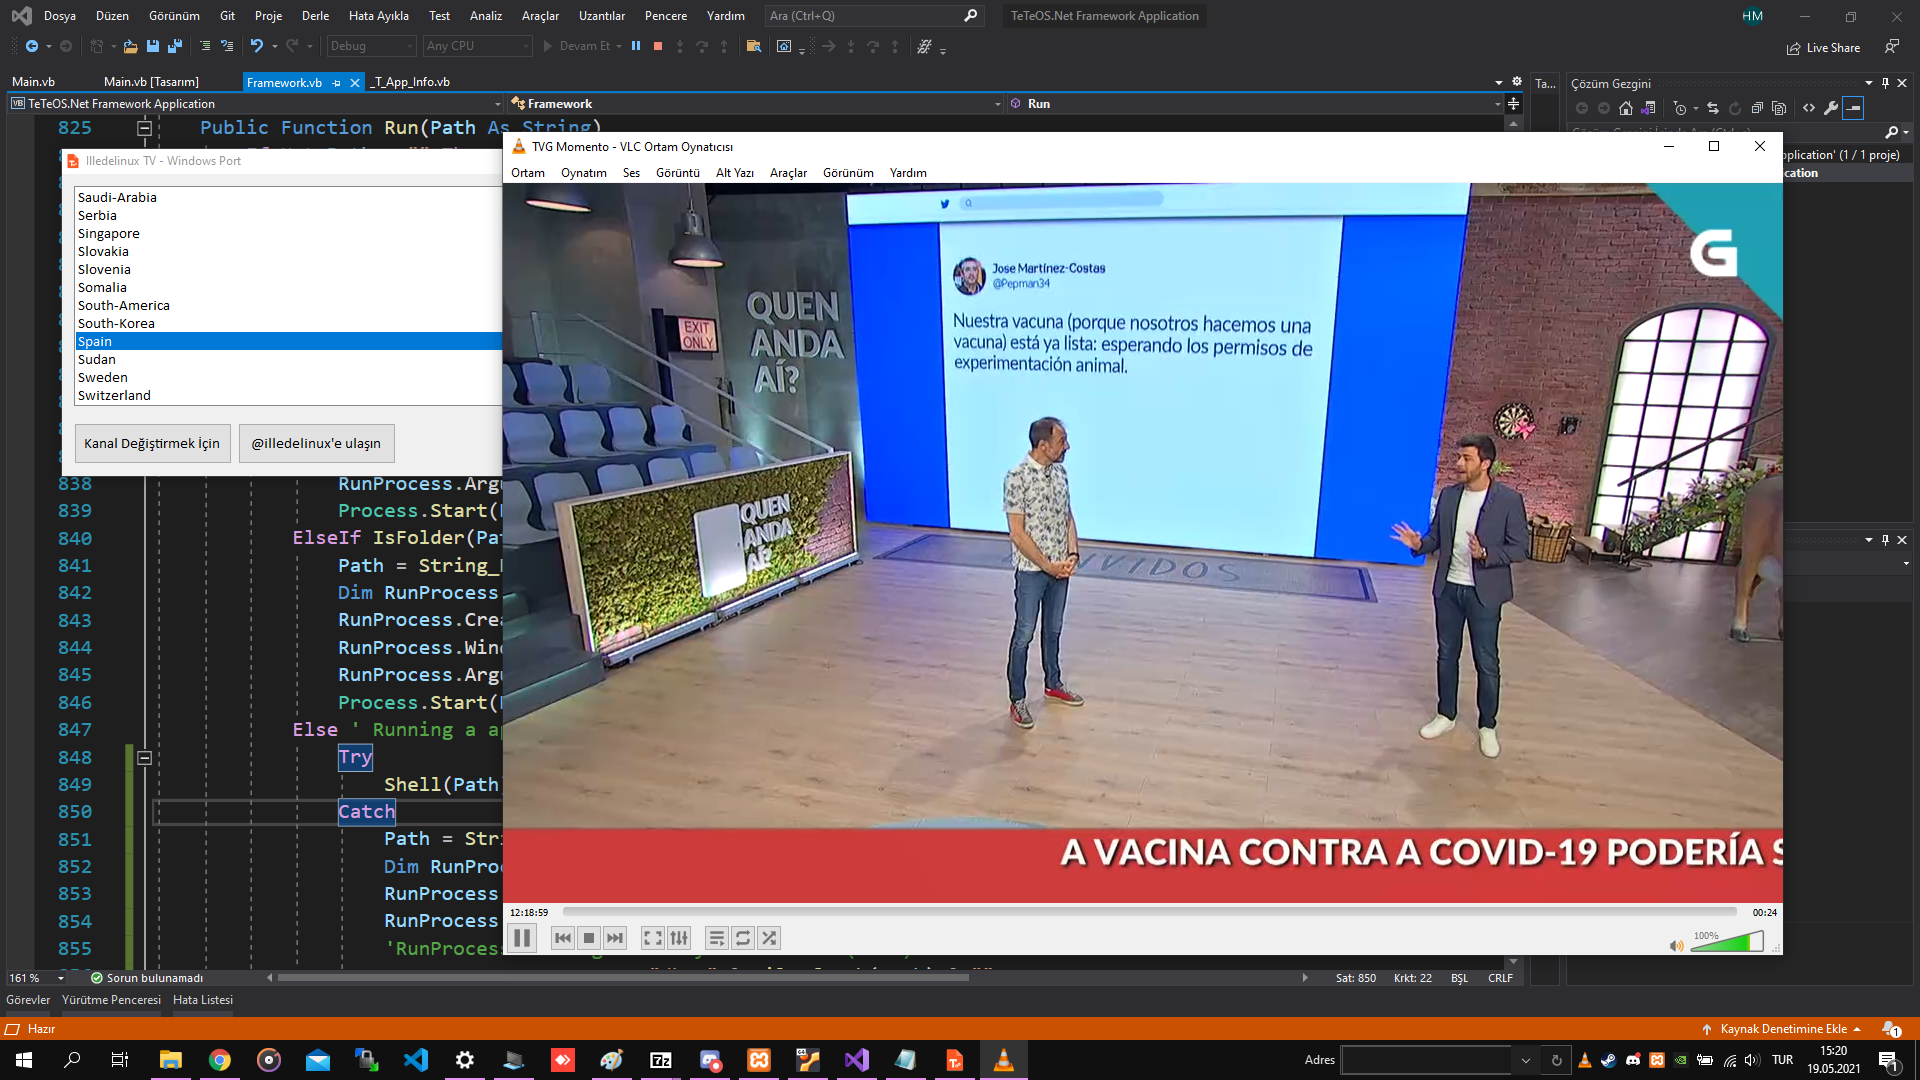1920x1080 pixels.
Task: Skip to next media in VLC
Action: 615,938
